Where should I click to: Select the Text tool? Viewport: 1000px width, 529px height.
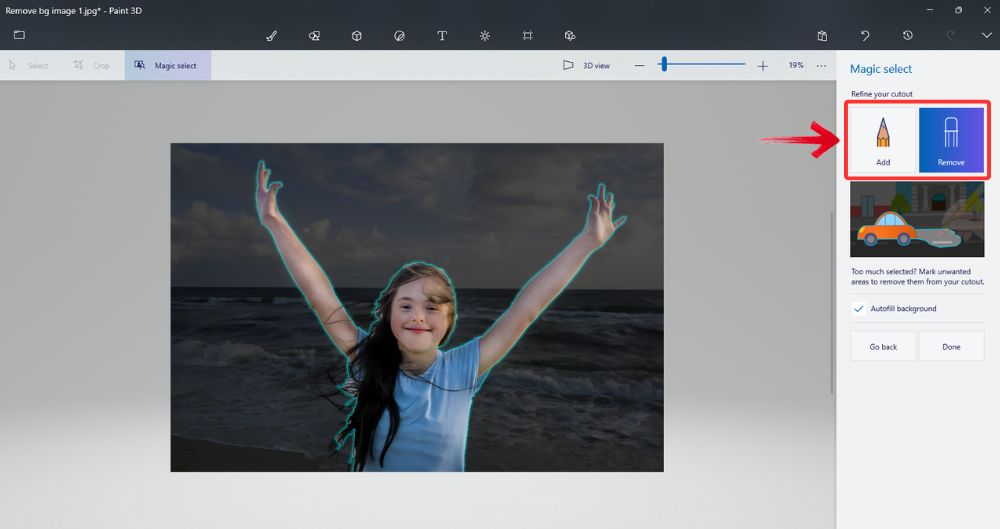click(x=442, y=35)
